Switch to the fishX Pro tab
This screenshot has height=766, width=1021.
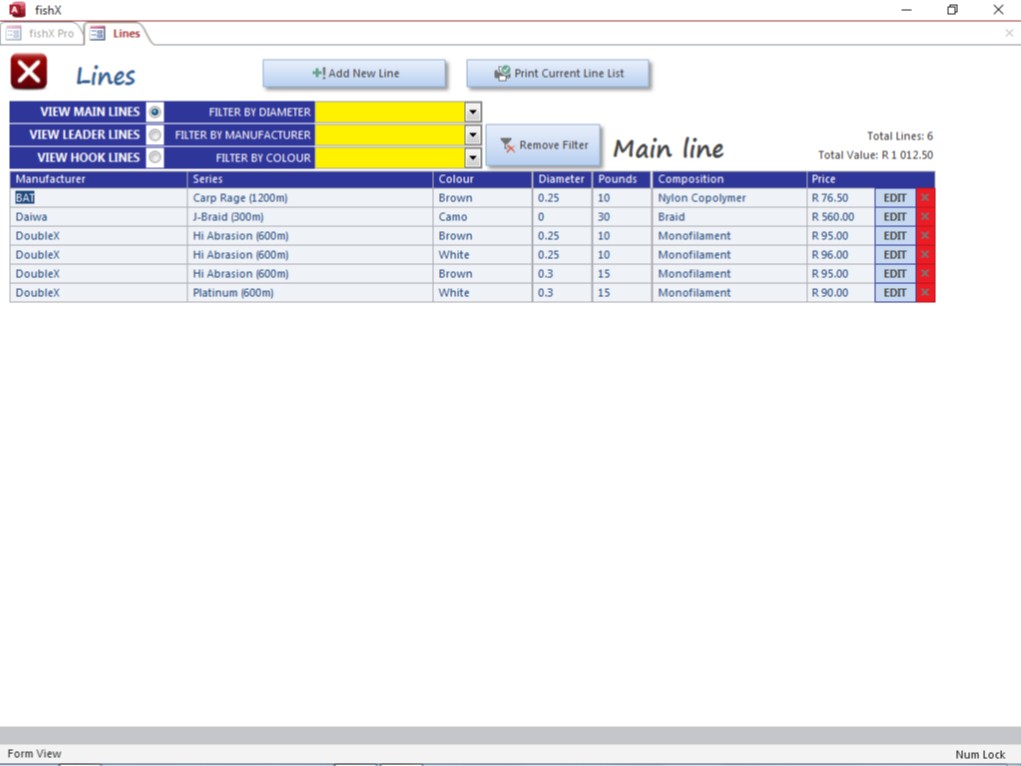(x=41, y=34)
